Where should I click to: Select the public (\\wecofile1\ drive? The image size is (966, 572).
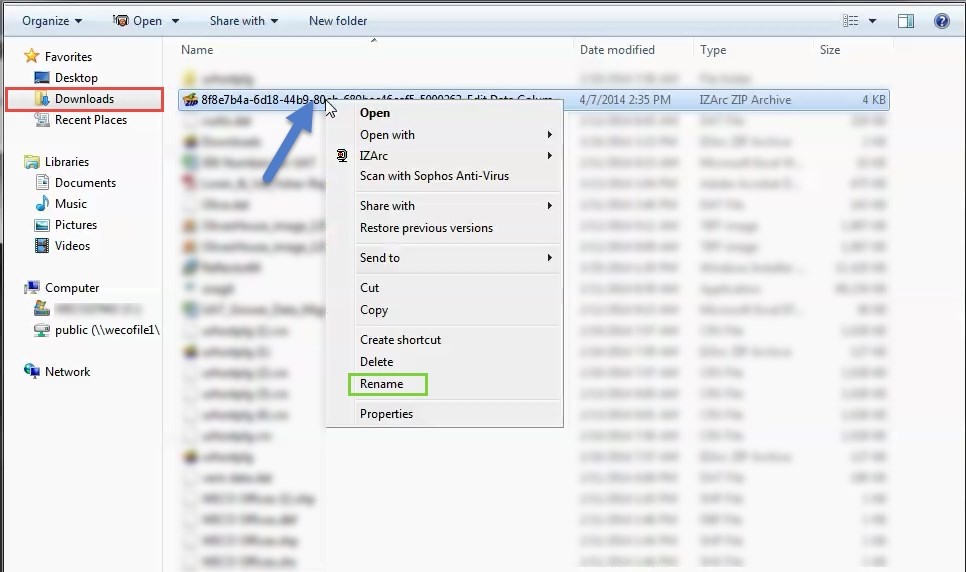107,330
